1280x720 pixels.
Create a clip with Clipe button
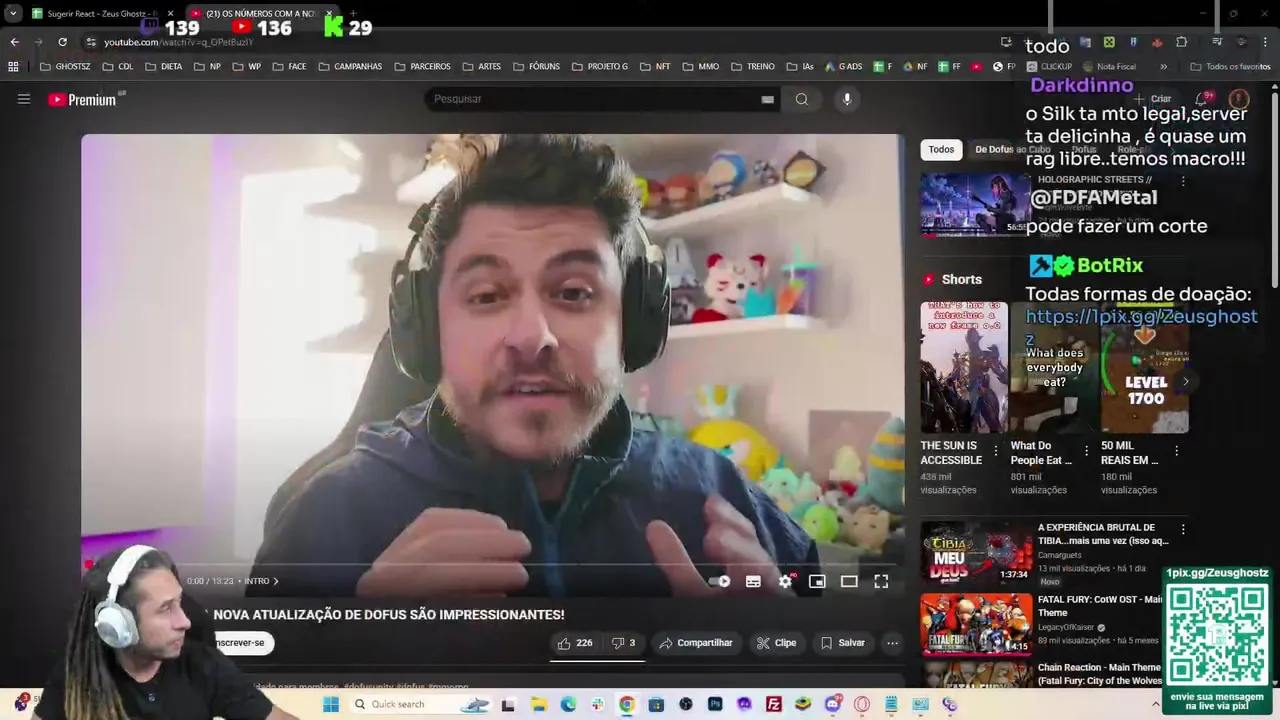click(x=777, y=643)
